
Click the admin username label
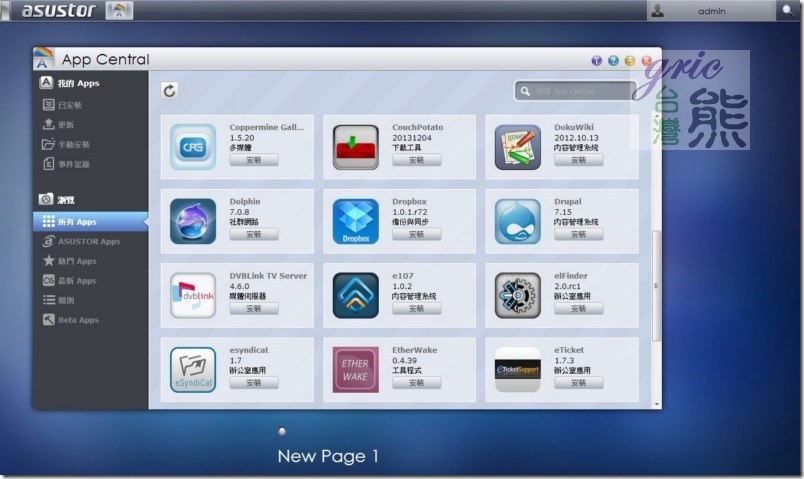(x=712, y=11)
